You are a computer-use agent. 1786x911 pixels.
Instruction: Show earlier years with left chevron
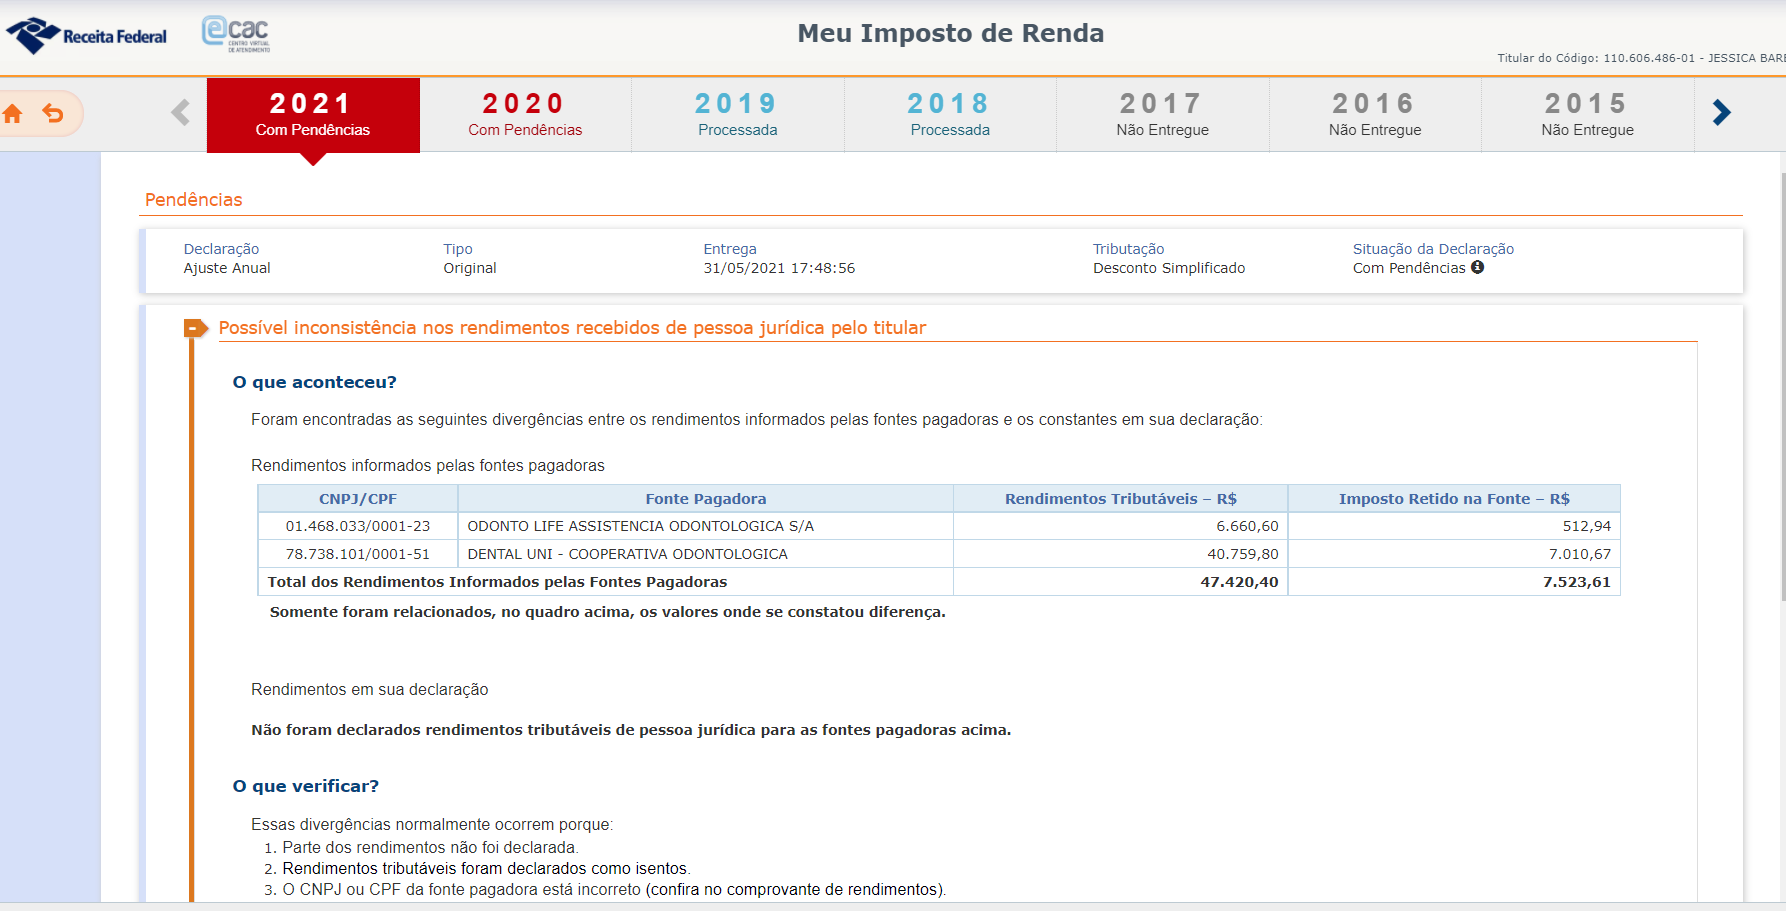pyautogui.click(x=181, y=113)
